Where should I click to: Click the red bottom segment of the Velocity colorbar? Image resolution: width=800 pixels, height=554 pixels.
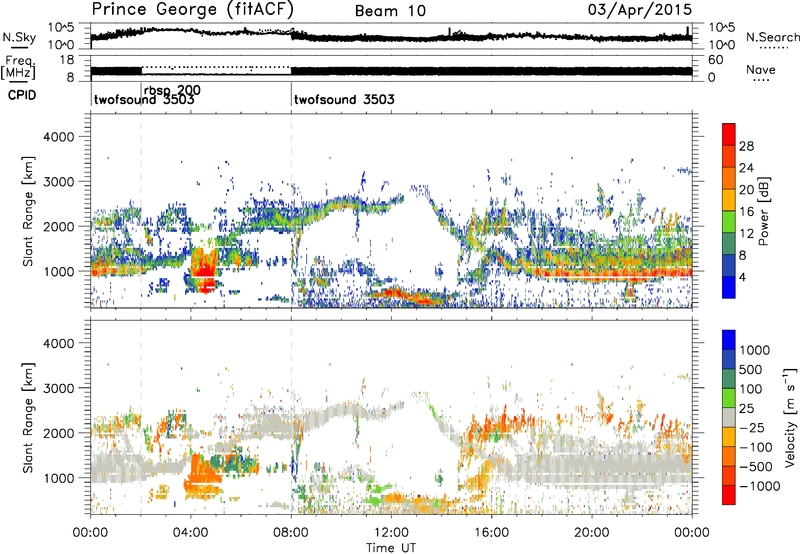point(729,495)
